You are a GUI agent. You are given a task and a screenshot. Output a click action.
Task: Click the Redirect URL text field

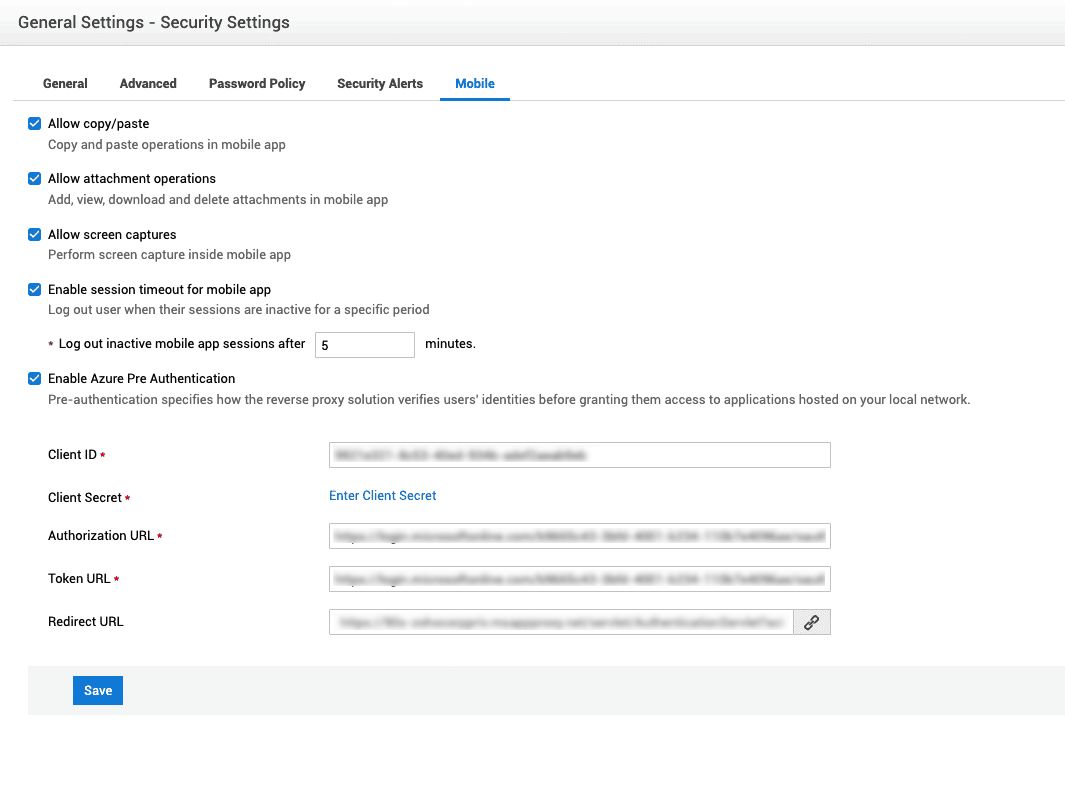pyautogui.click(x=560, y=622)
